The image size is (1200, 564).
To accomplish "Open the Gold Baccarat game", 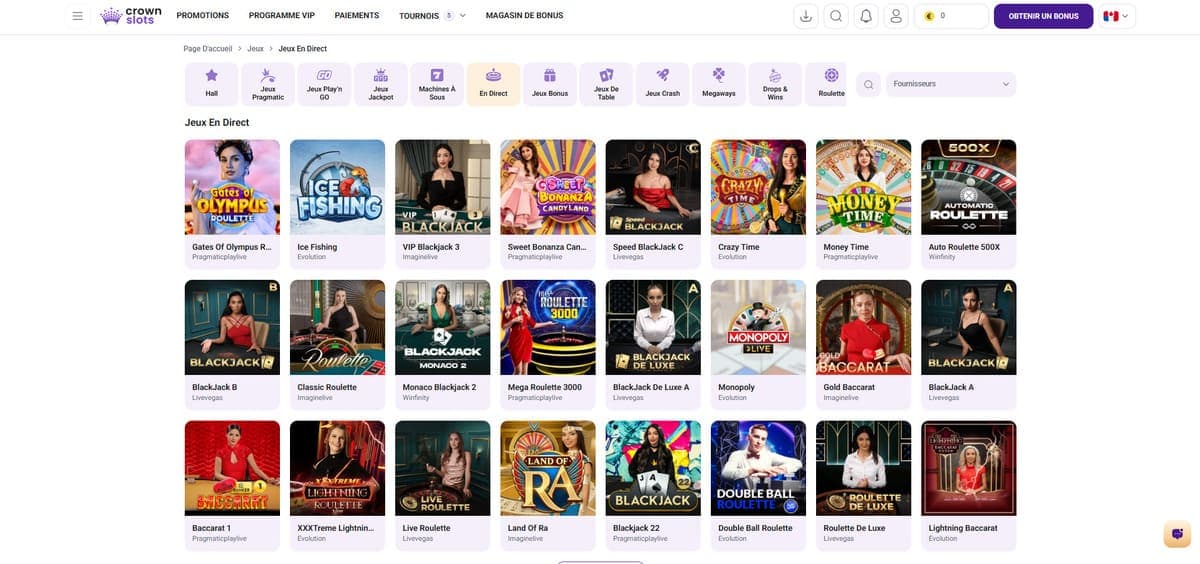I will 863,344.
